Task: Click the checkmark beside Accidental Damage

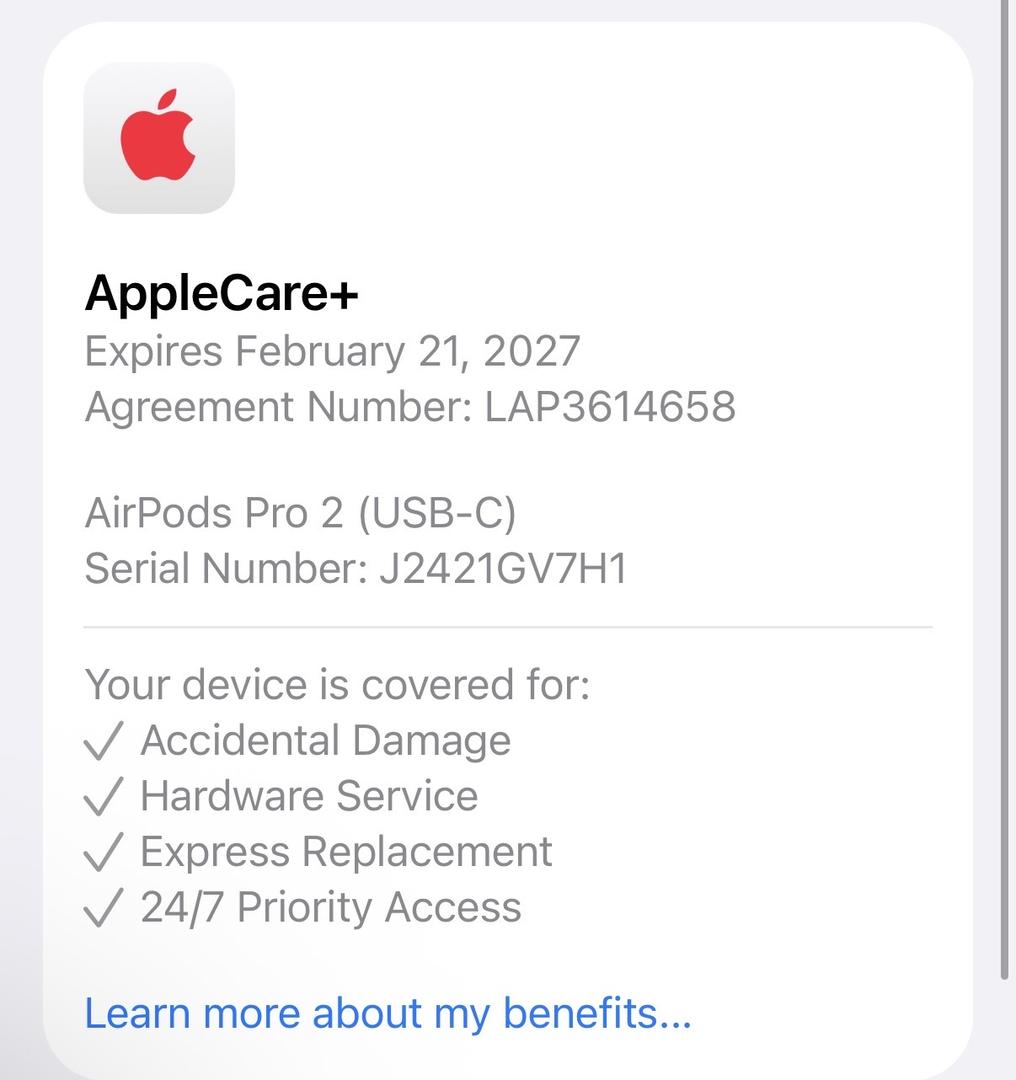Action: point(104,742)
